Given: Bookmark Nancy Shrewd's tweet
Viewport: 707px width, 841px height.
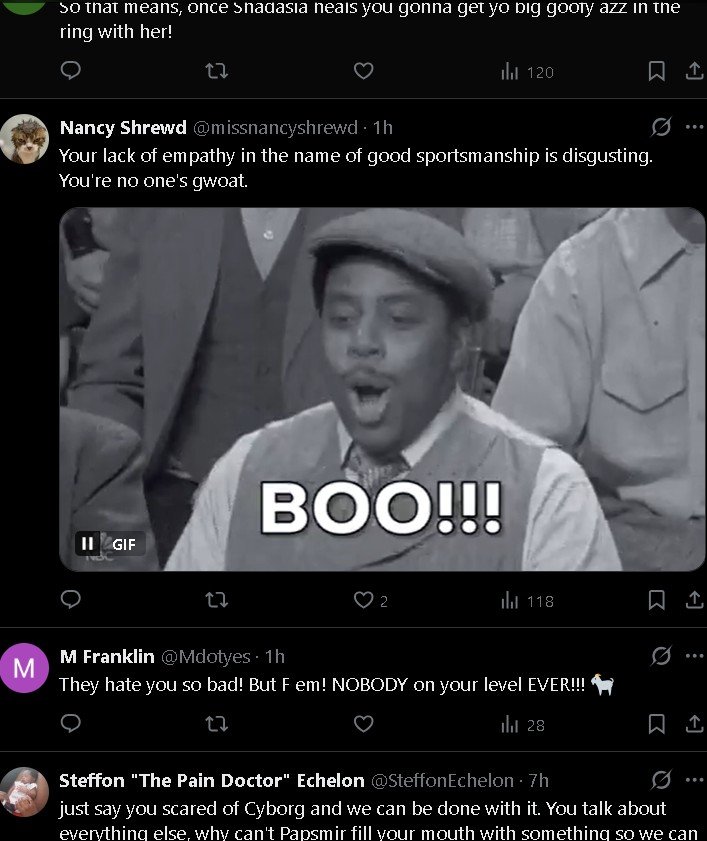Looking at the screenshot, I should point(657,600).
